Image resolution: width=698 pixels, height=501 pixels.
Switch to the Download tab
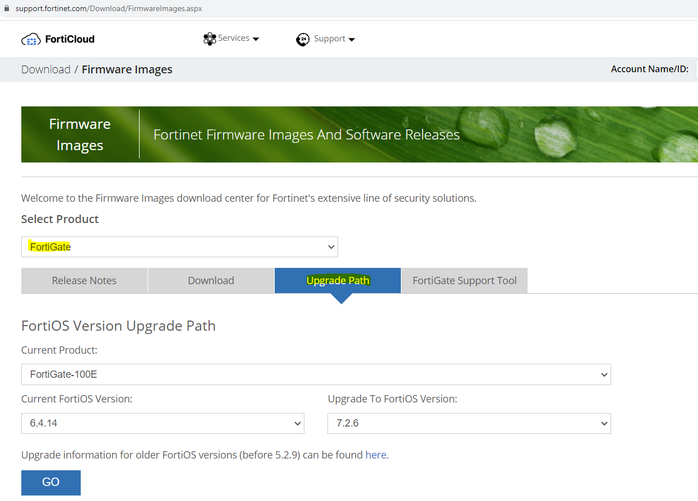pyautogui.click(x=211, y=281)
